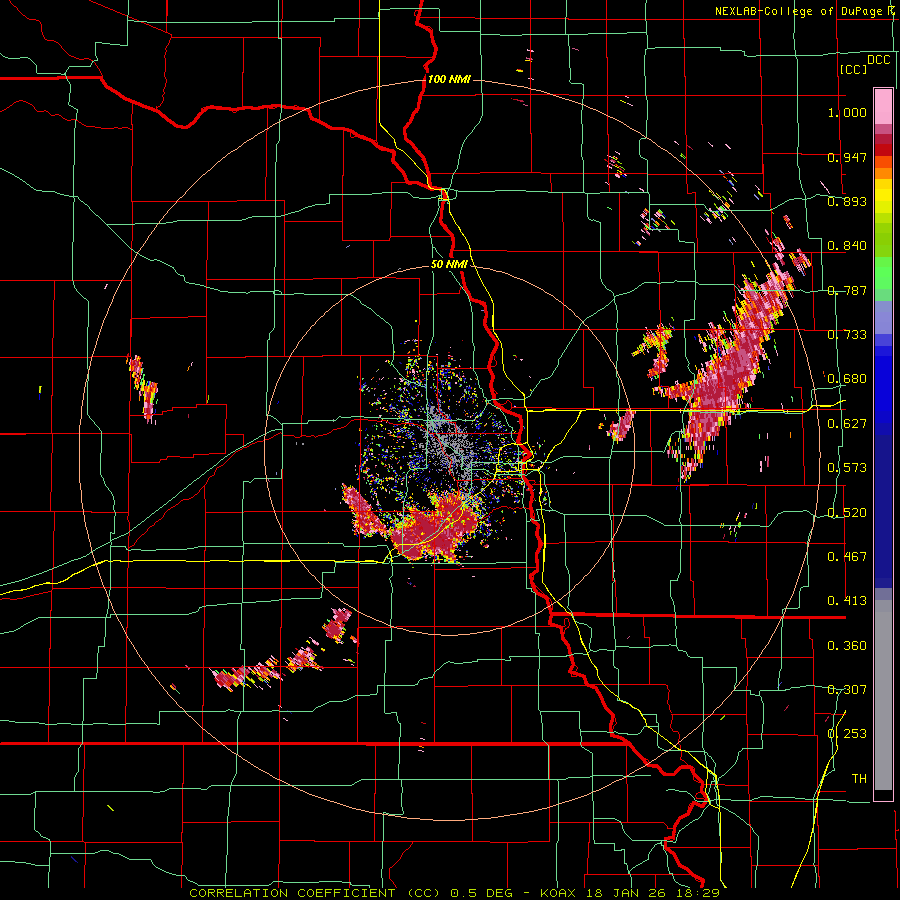Click the 0.840 scale value

[x=847, y=246]
